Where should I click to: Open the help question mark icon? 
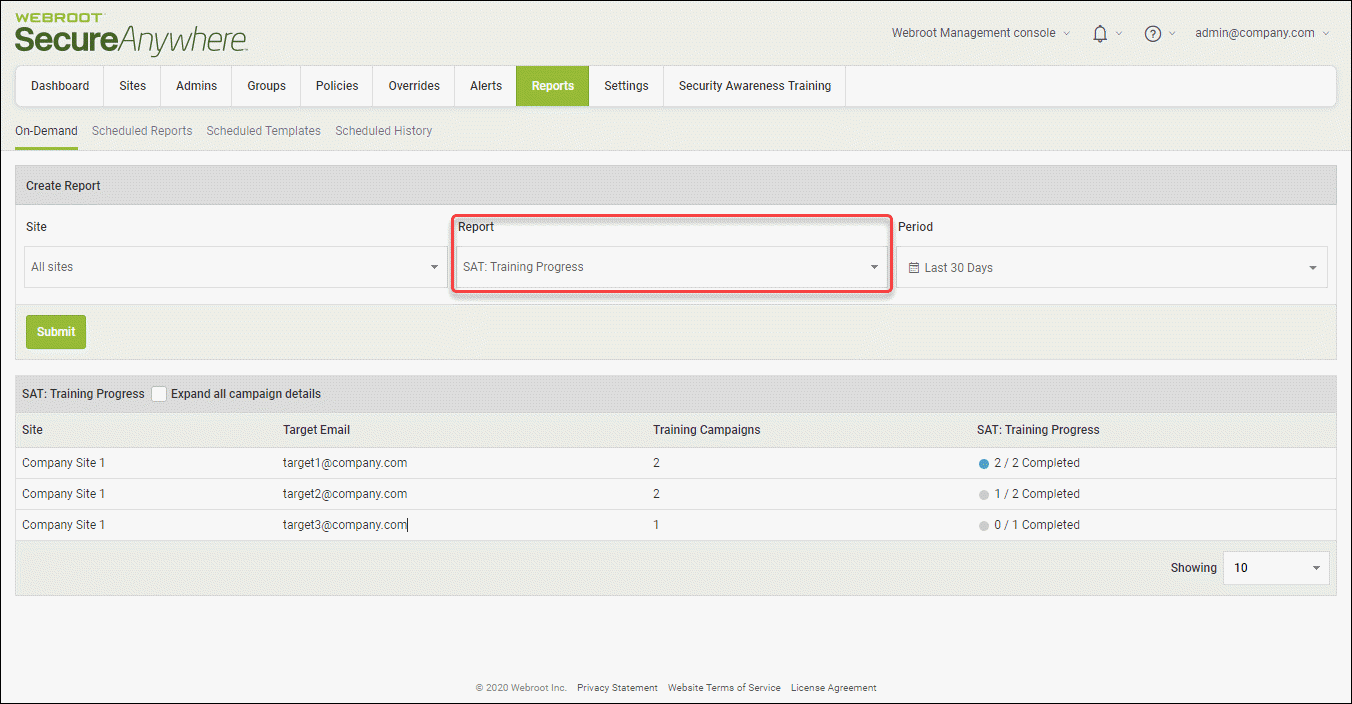(x=1153, y=34)
